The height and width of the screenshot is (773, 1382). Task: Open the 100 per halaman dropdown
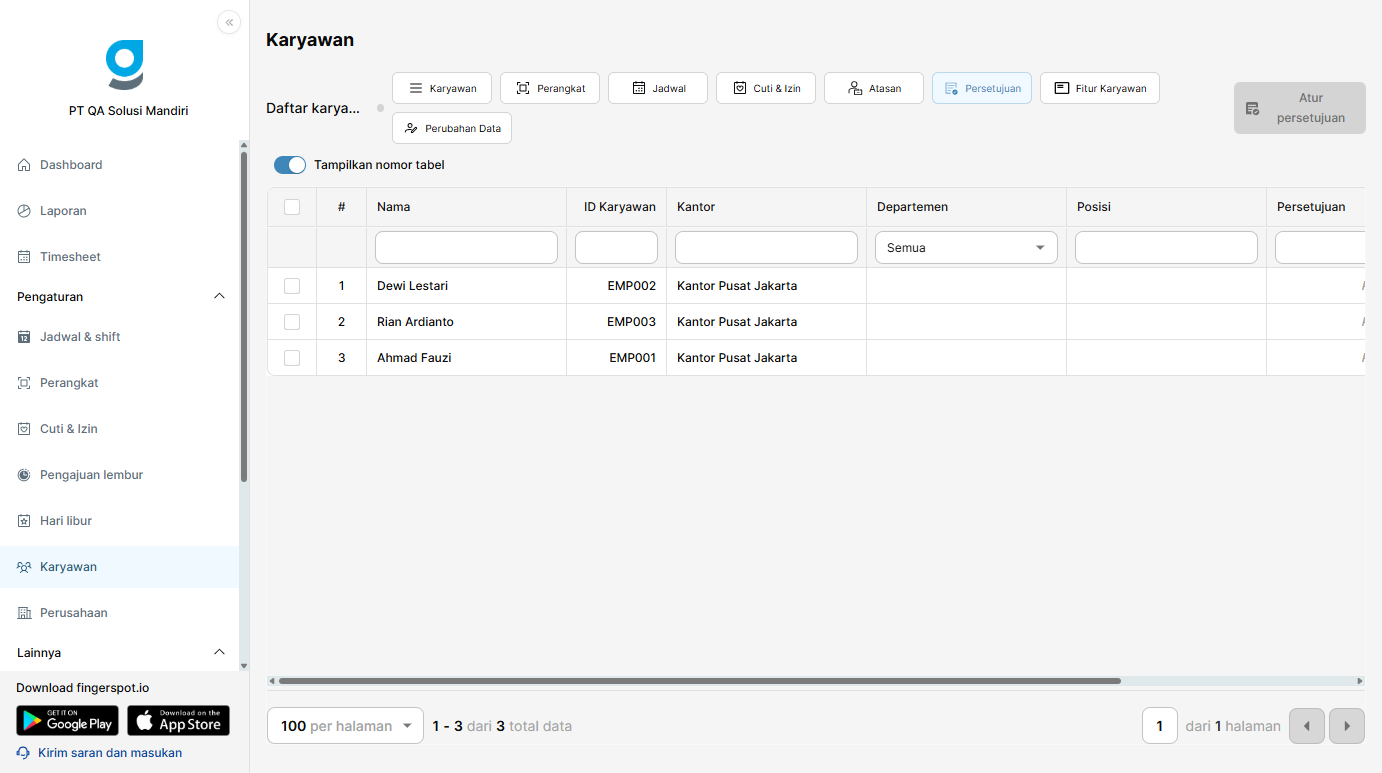[346, 726]
